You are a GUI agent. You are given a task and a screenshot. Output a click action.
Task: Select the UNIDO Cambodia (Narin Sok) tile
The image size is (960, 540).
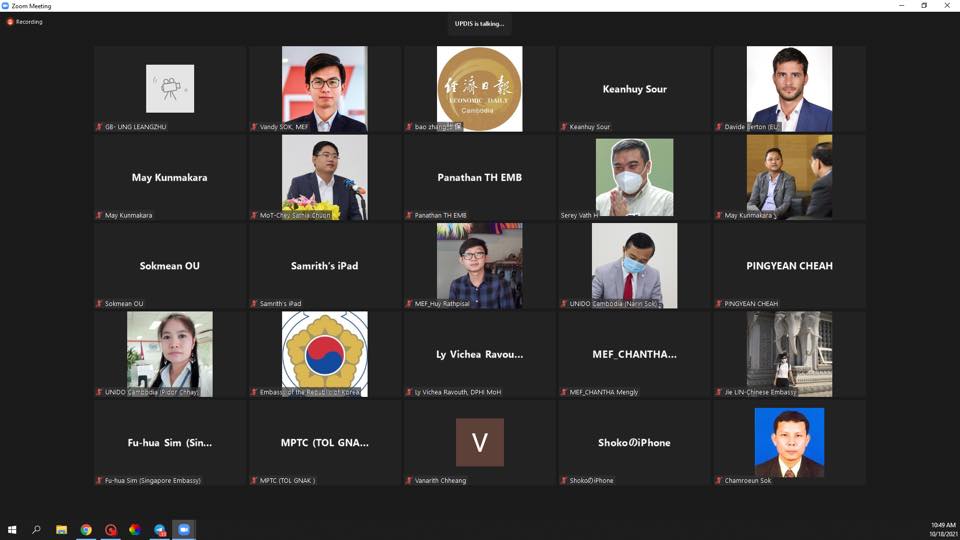pos(634,266)
